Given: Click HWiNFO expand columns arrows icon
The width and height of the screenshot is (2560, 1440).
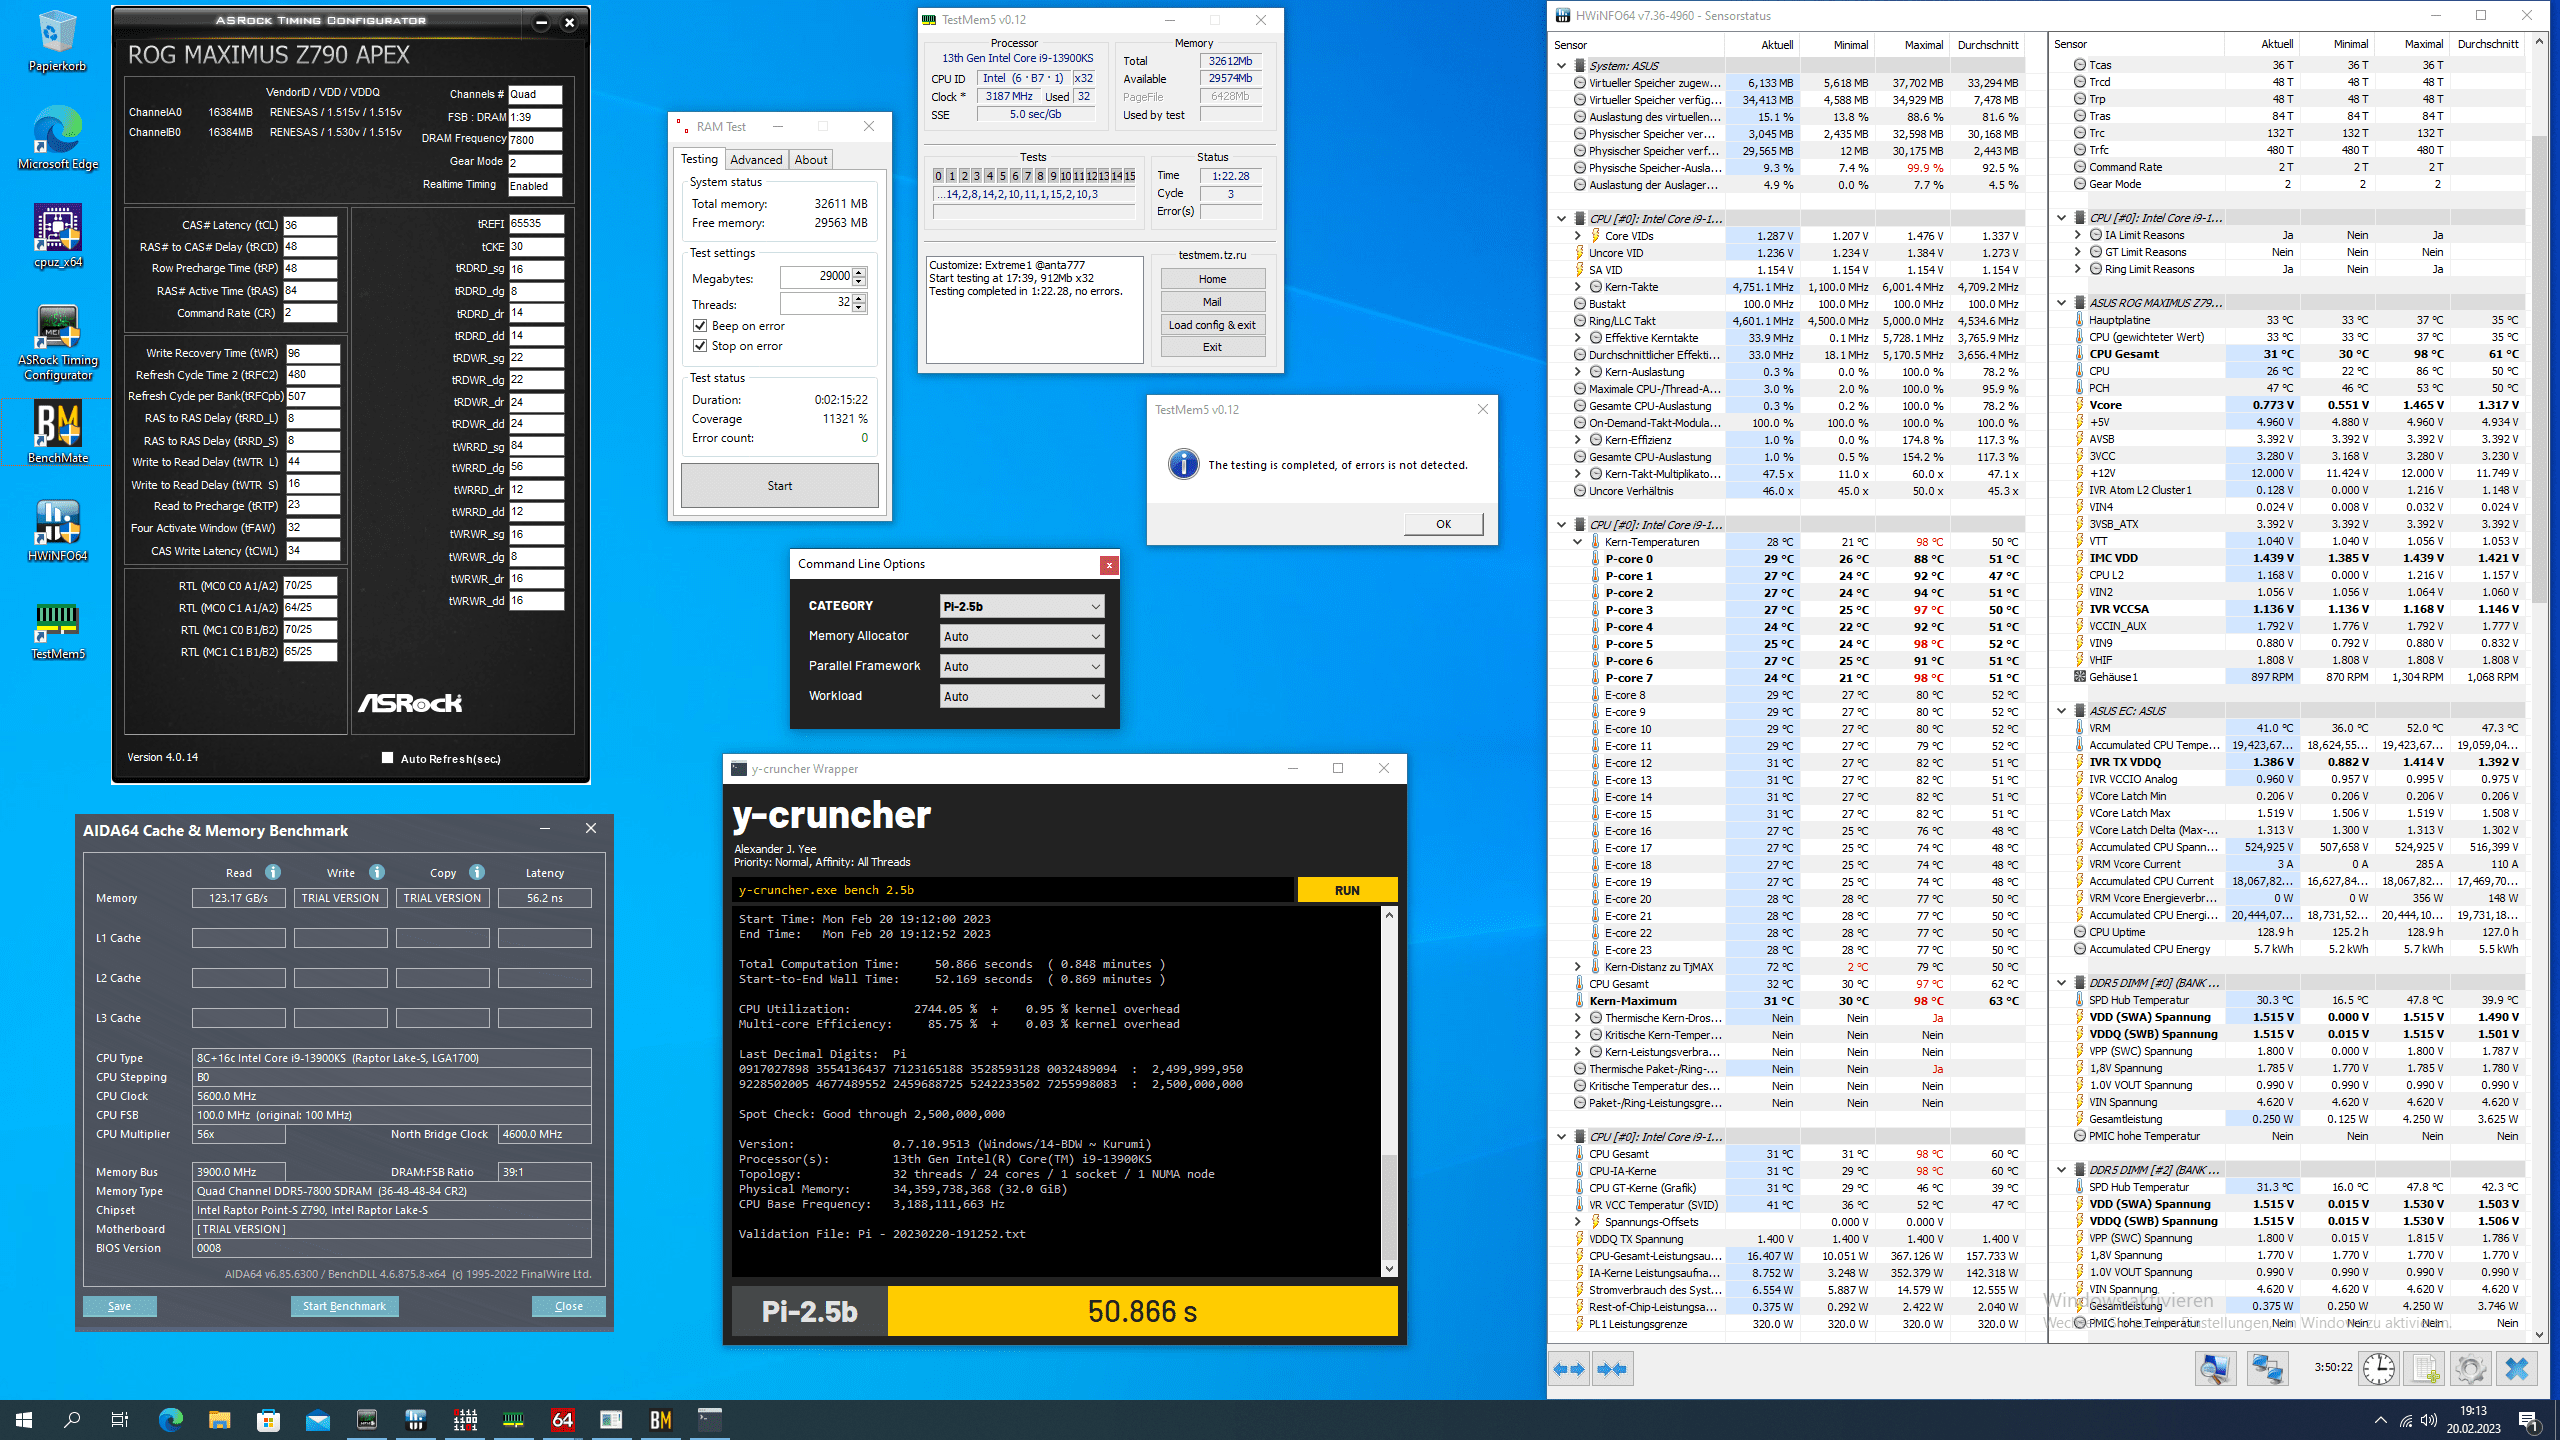Looking at the screenshot, I should click(1569, 1369).
